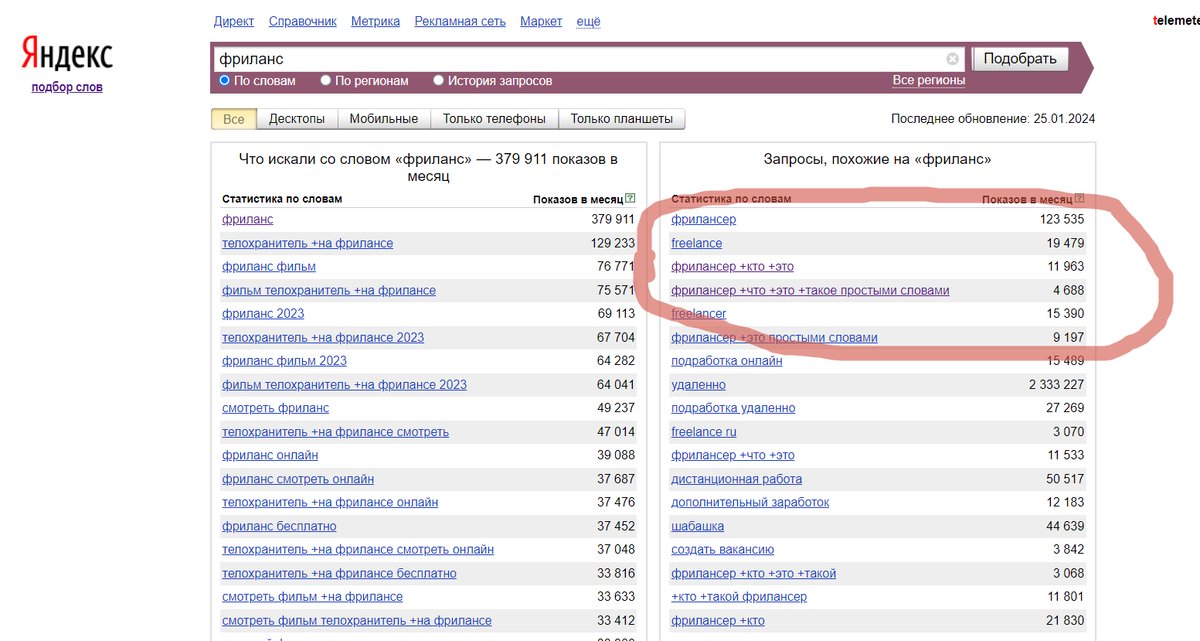1200x641 pixels.
Task: Open the 'подработка онлайн' link
Action: pos(726,361)
